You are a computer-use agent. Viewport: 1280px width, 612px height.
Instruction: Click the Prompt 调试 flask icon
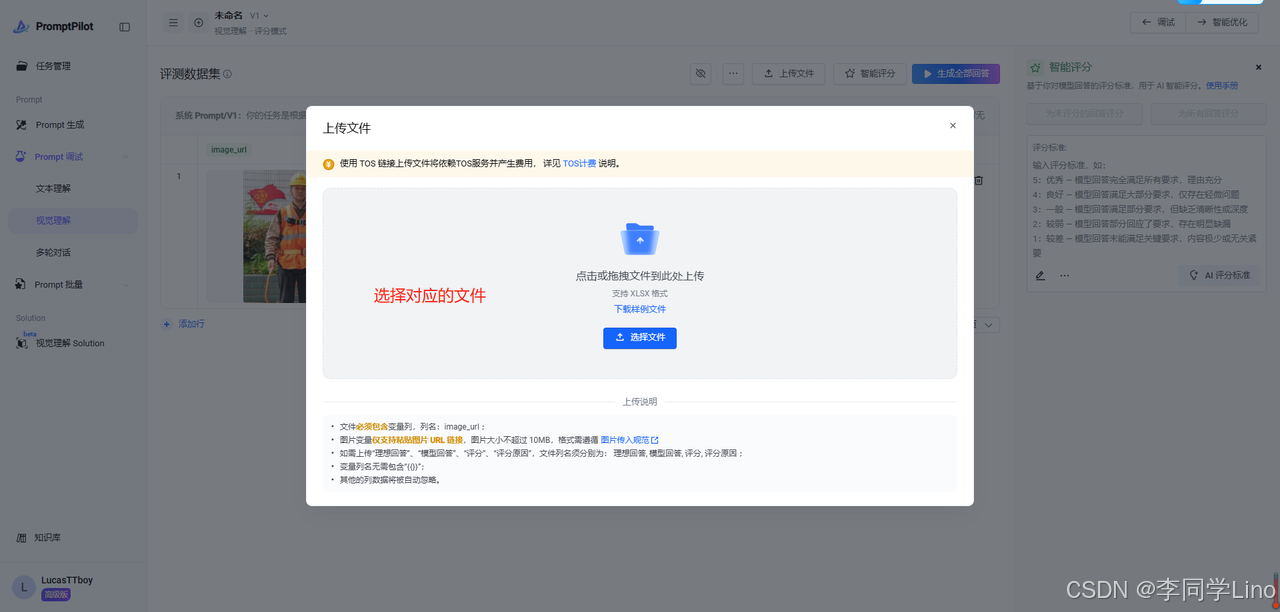[x=22, y=157]
